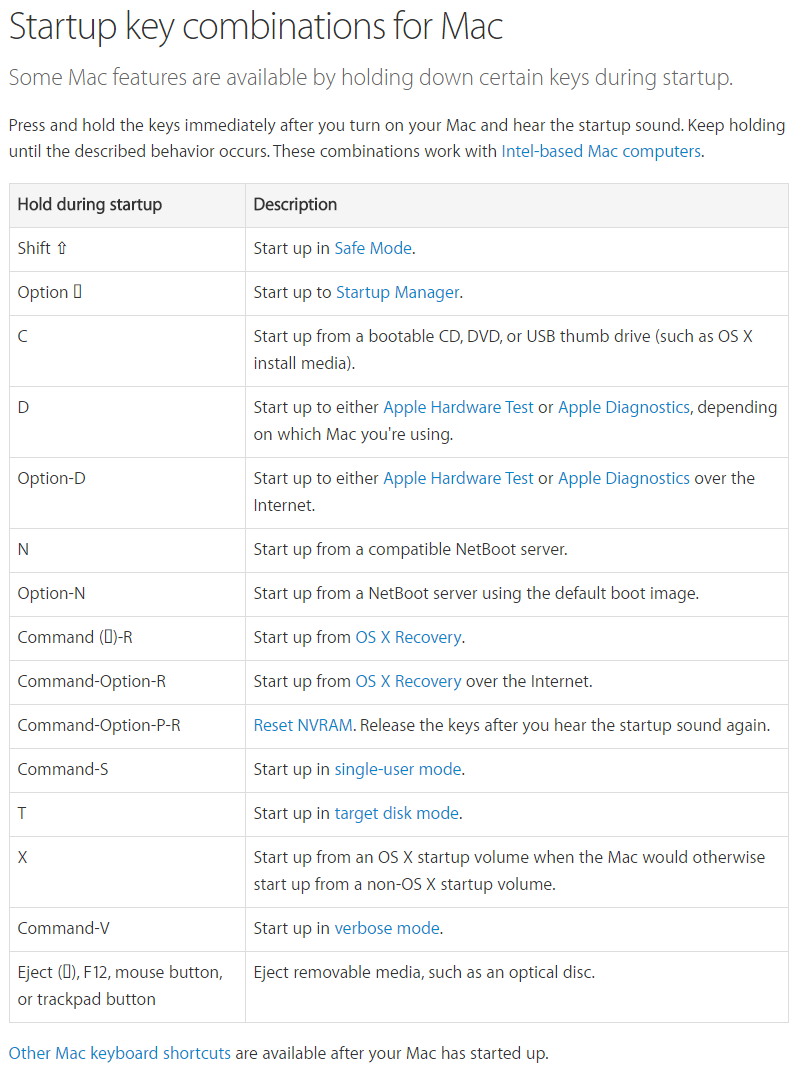
Task: Open the target disk mode link
Action: (x=396, y=813)
